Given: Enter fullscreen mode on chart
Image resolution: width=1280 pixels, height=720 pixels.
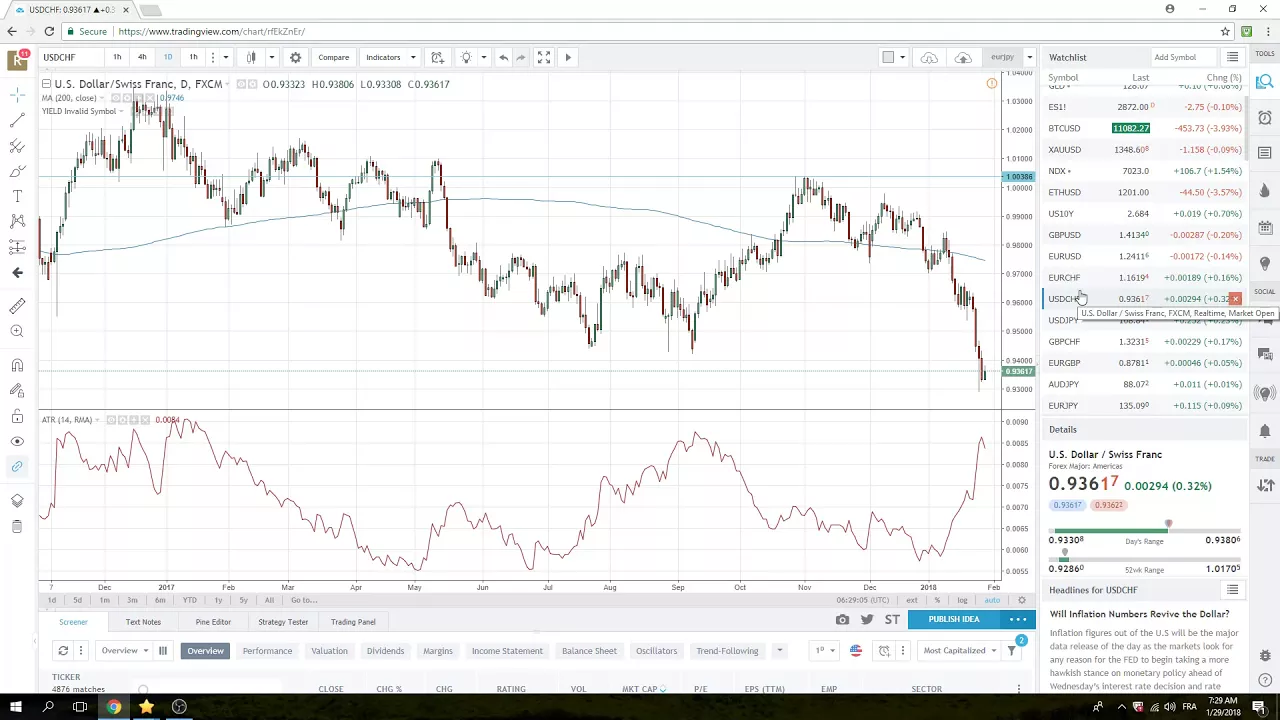Looking at the screenshot, I should 543,57.
